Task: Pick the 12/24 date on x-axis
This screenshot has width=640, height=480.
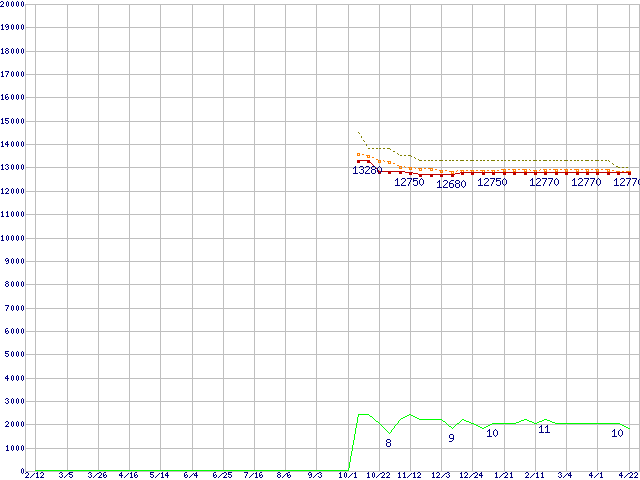Action: pyautogui.click(x=472, y=475)
